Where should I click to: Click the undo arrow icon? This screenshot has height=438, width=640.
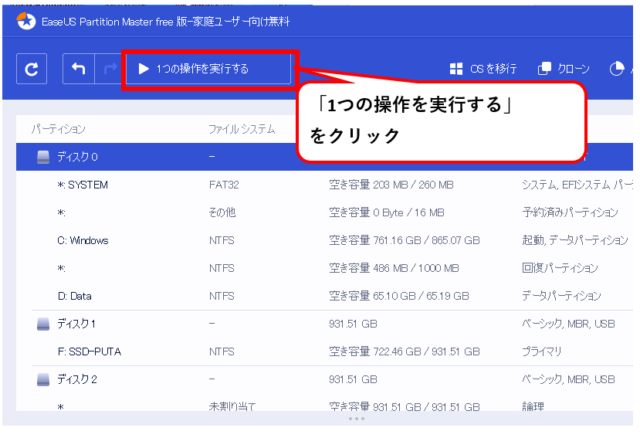tap(78, 69)
